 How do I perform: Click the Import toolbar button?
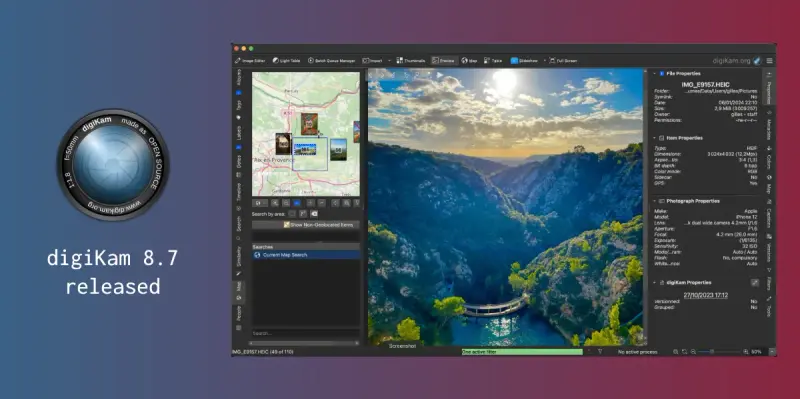(x=372, y=61)
